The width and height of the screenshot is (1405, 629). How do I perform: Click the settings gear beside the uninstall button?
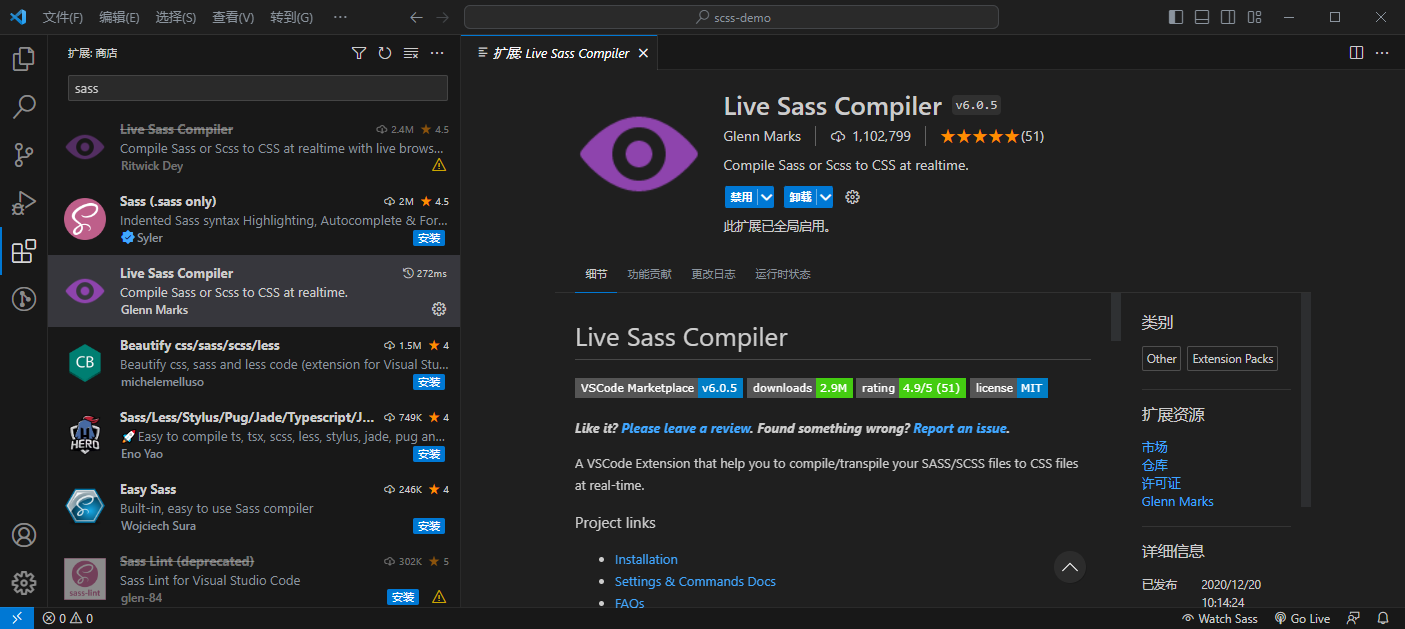pyautogui.click(x=853, y=197)
